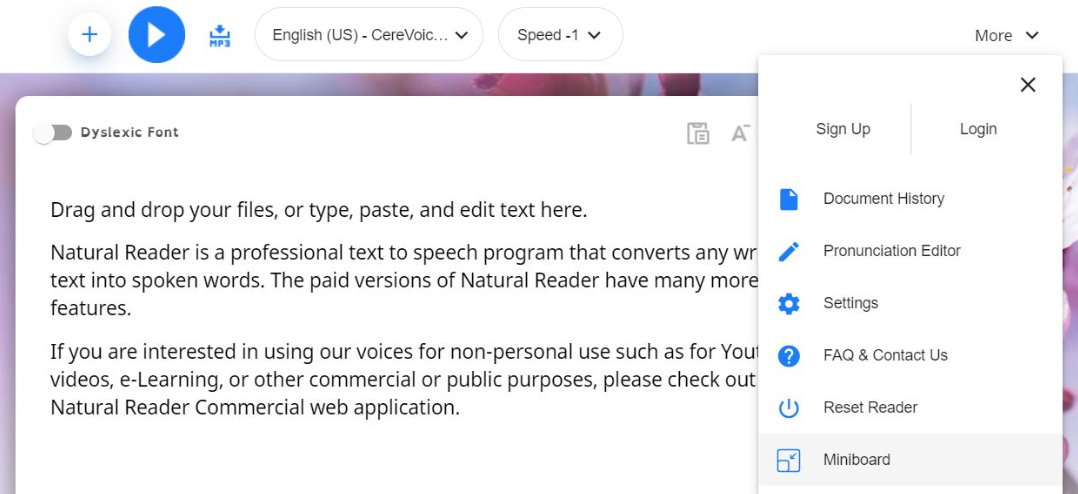Open the English (US) CereVoice voice dropdown
Image resolution: width=1078 pixels, height=494 pixels.
click(368, 34)
